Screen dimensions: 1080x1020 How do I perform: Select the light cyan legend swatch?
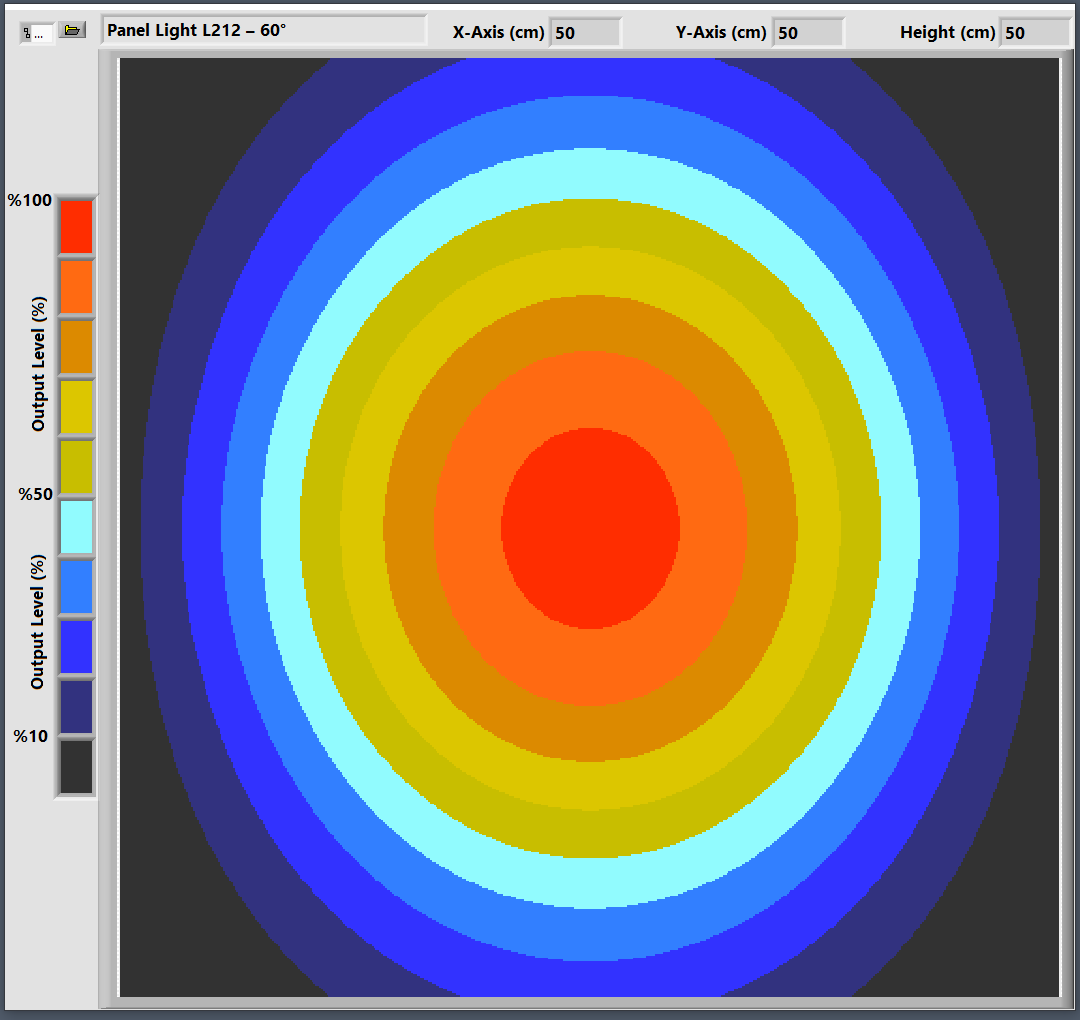point(76,527)
